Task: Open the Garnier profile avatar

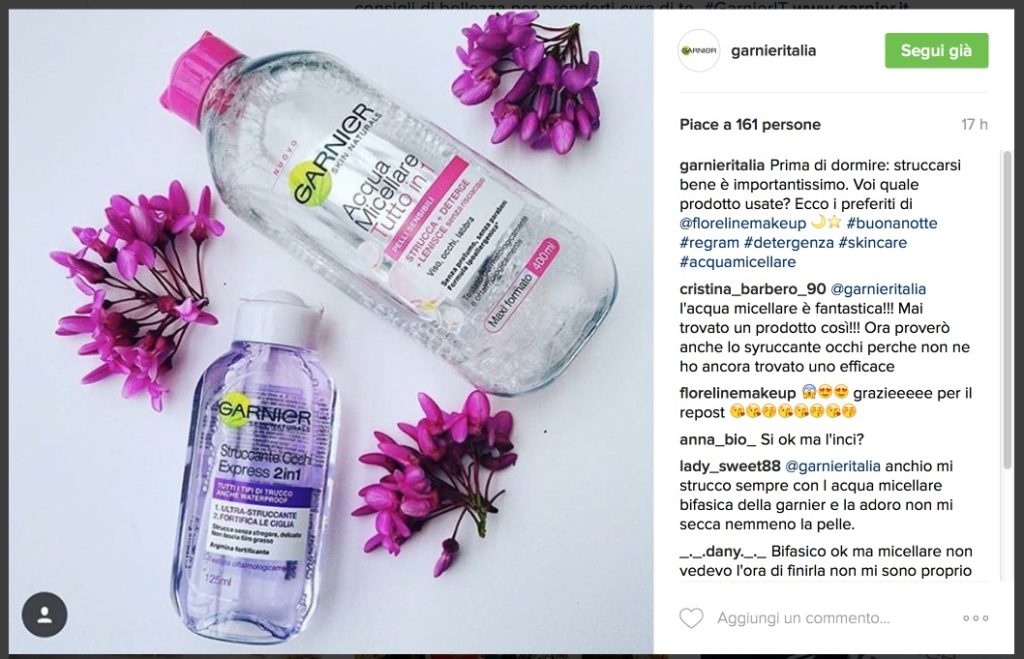Action: (699, 50)
